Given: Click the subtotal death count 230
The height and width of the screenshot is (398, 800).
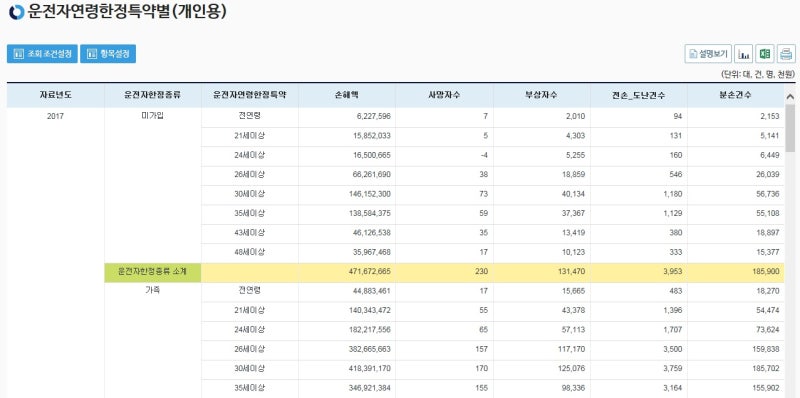Looking at the screenshot, I should coord(482,272).
